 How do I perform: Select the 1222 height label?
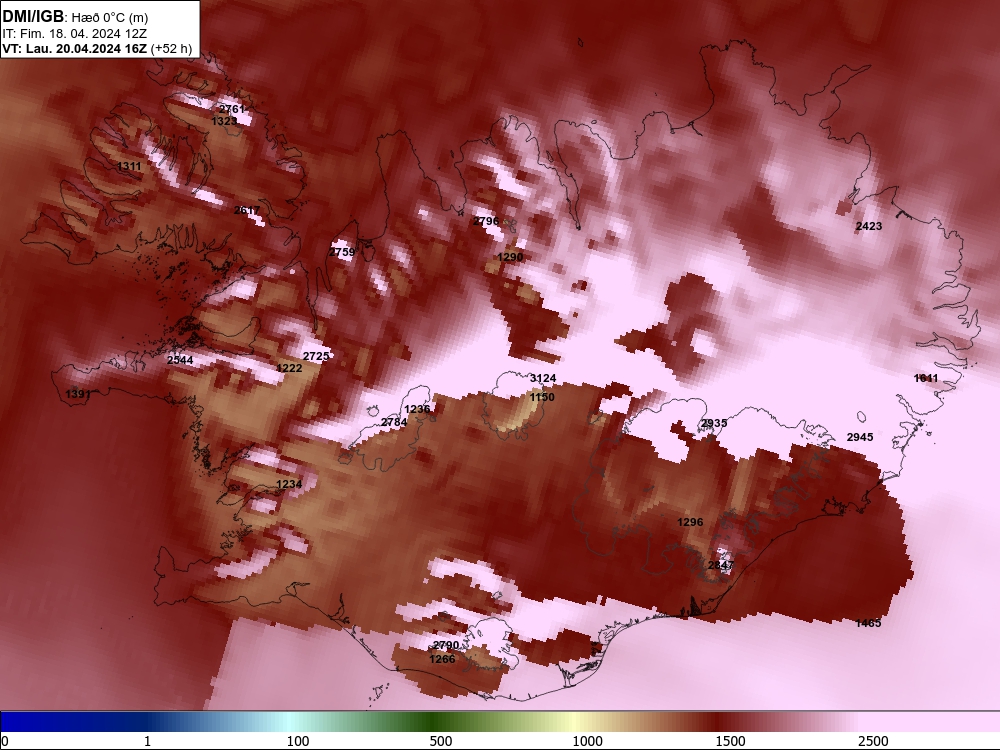pyautogui.click(x=290, y=368)
